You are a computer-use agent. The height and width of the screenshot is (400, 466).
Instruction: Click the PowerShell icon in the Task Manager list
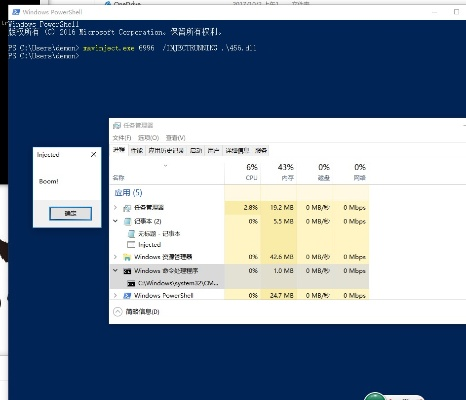(127, 296)
